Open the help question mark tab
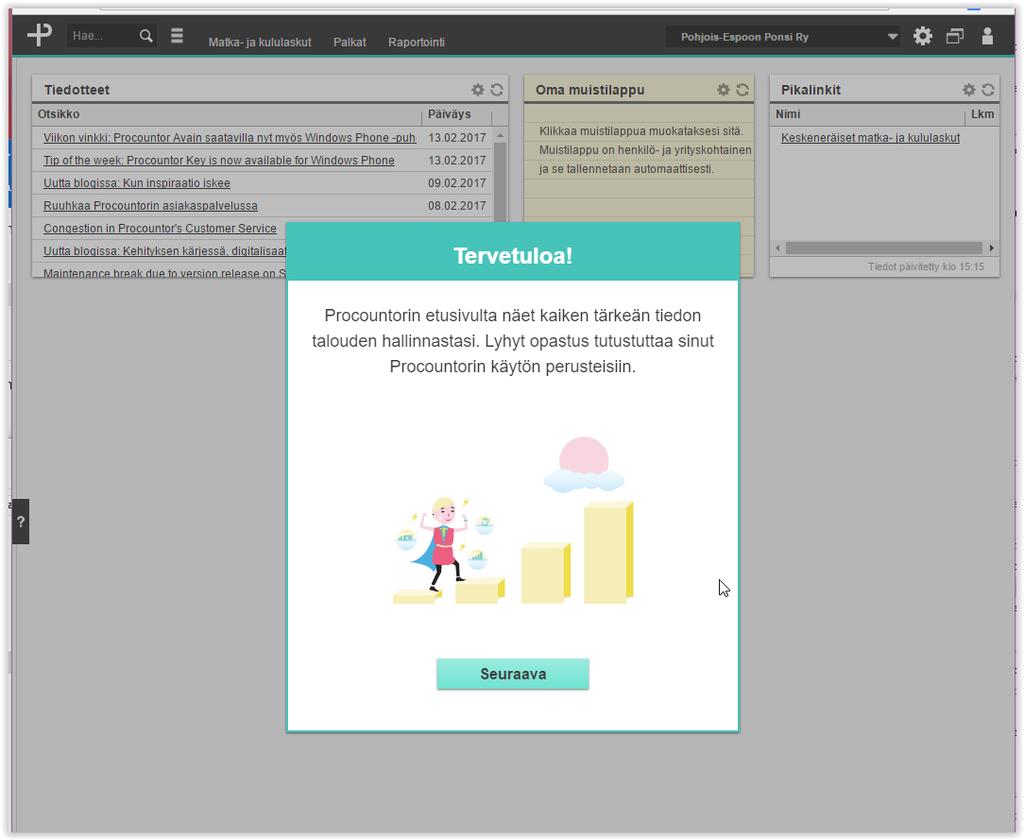Screen dimensions: 1024x840 point(20,521)
